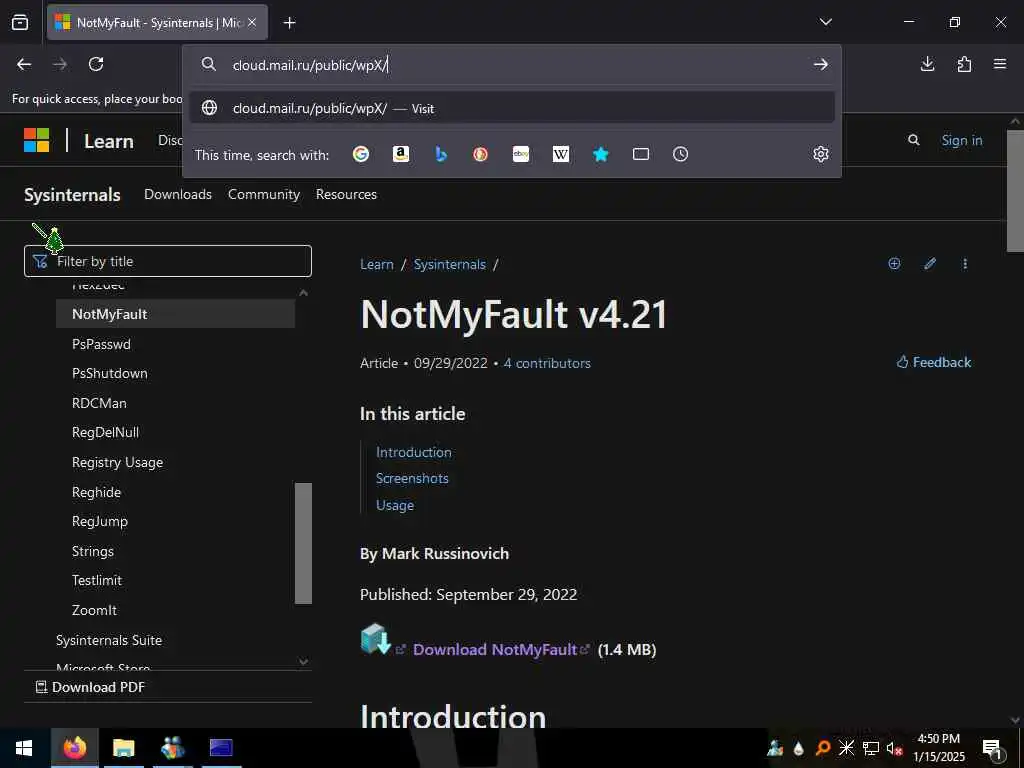
Task: Open the Firefox application menu
Action: pyautogui.click(x=1000, y=64)
